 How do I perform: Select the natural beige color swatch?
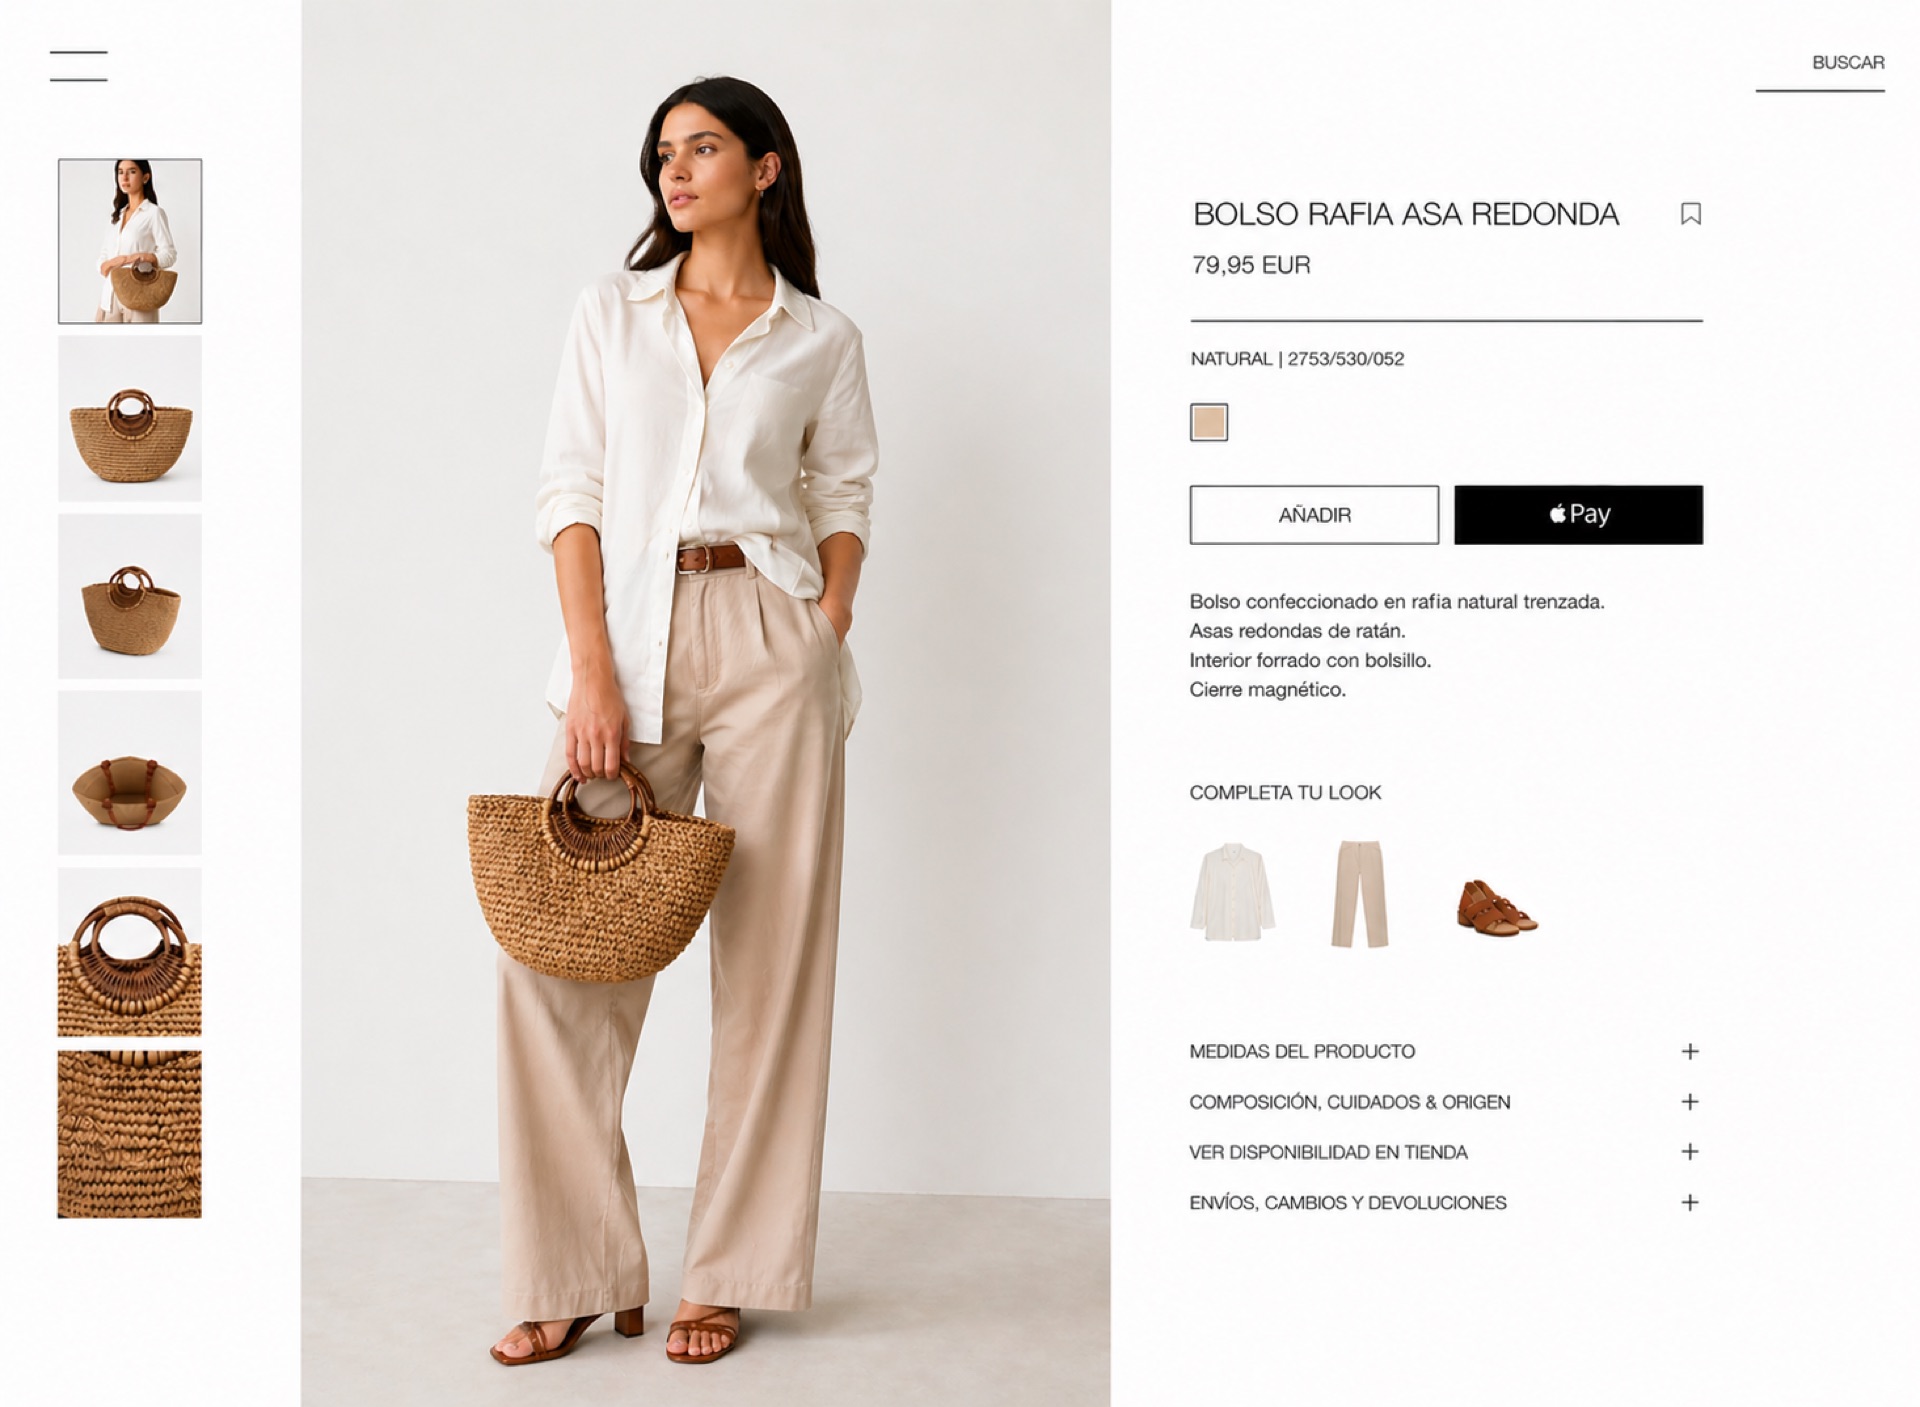click(x=1209, y=422)
